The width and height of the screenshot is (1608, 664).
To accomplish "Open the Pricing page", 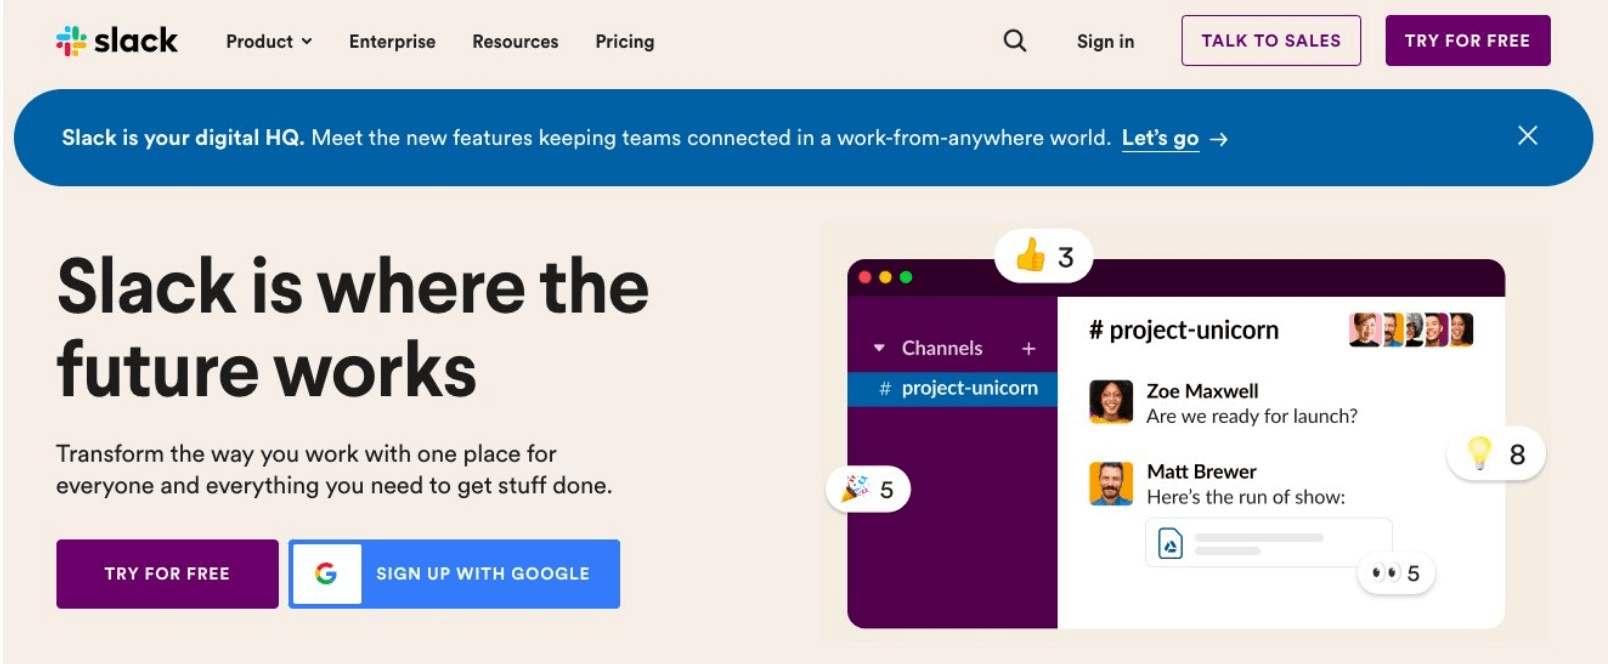I will pos(624,42).
